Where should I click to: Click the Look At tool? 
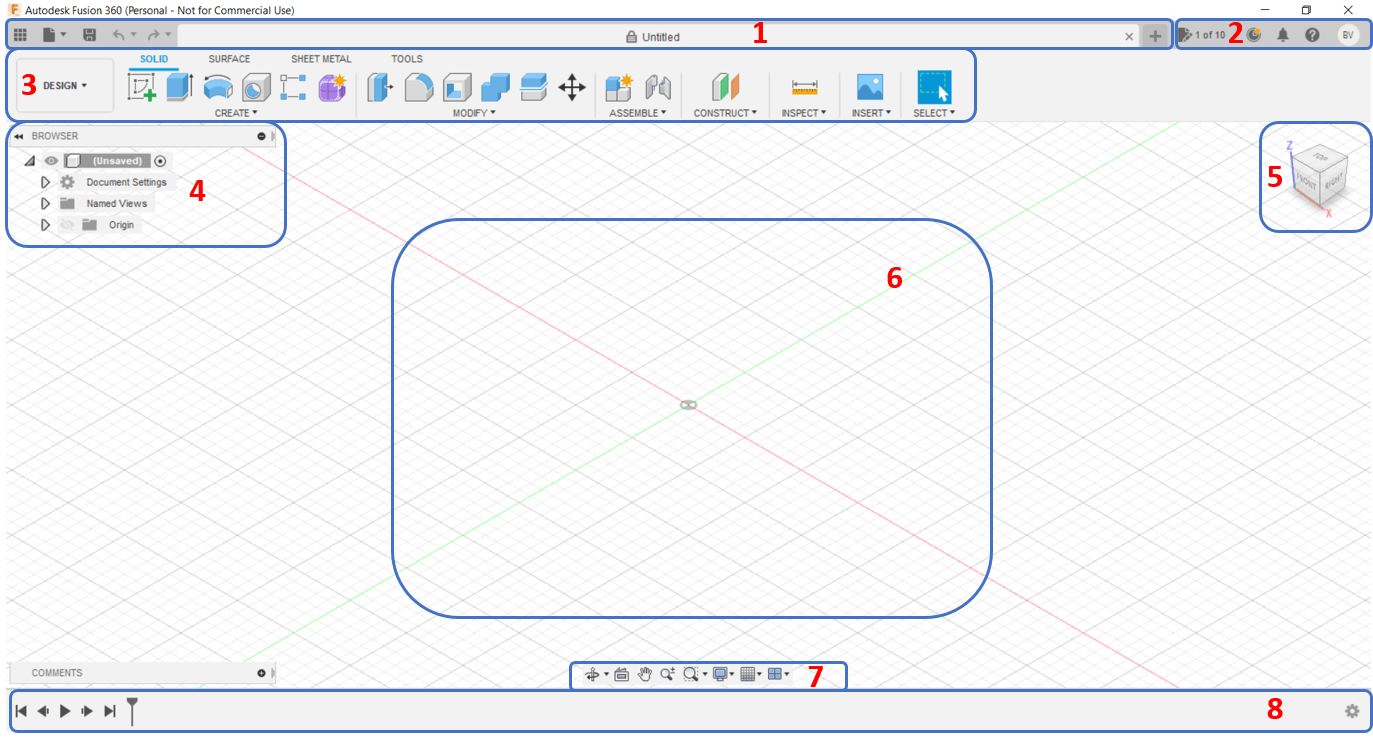pos(621,675)
